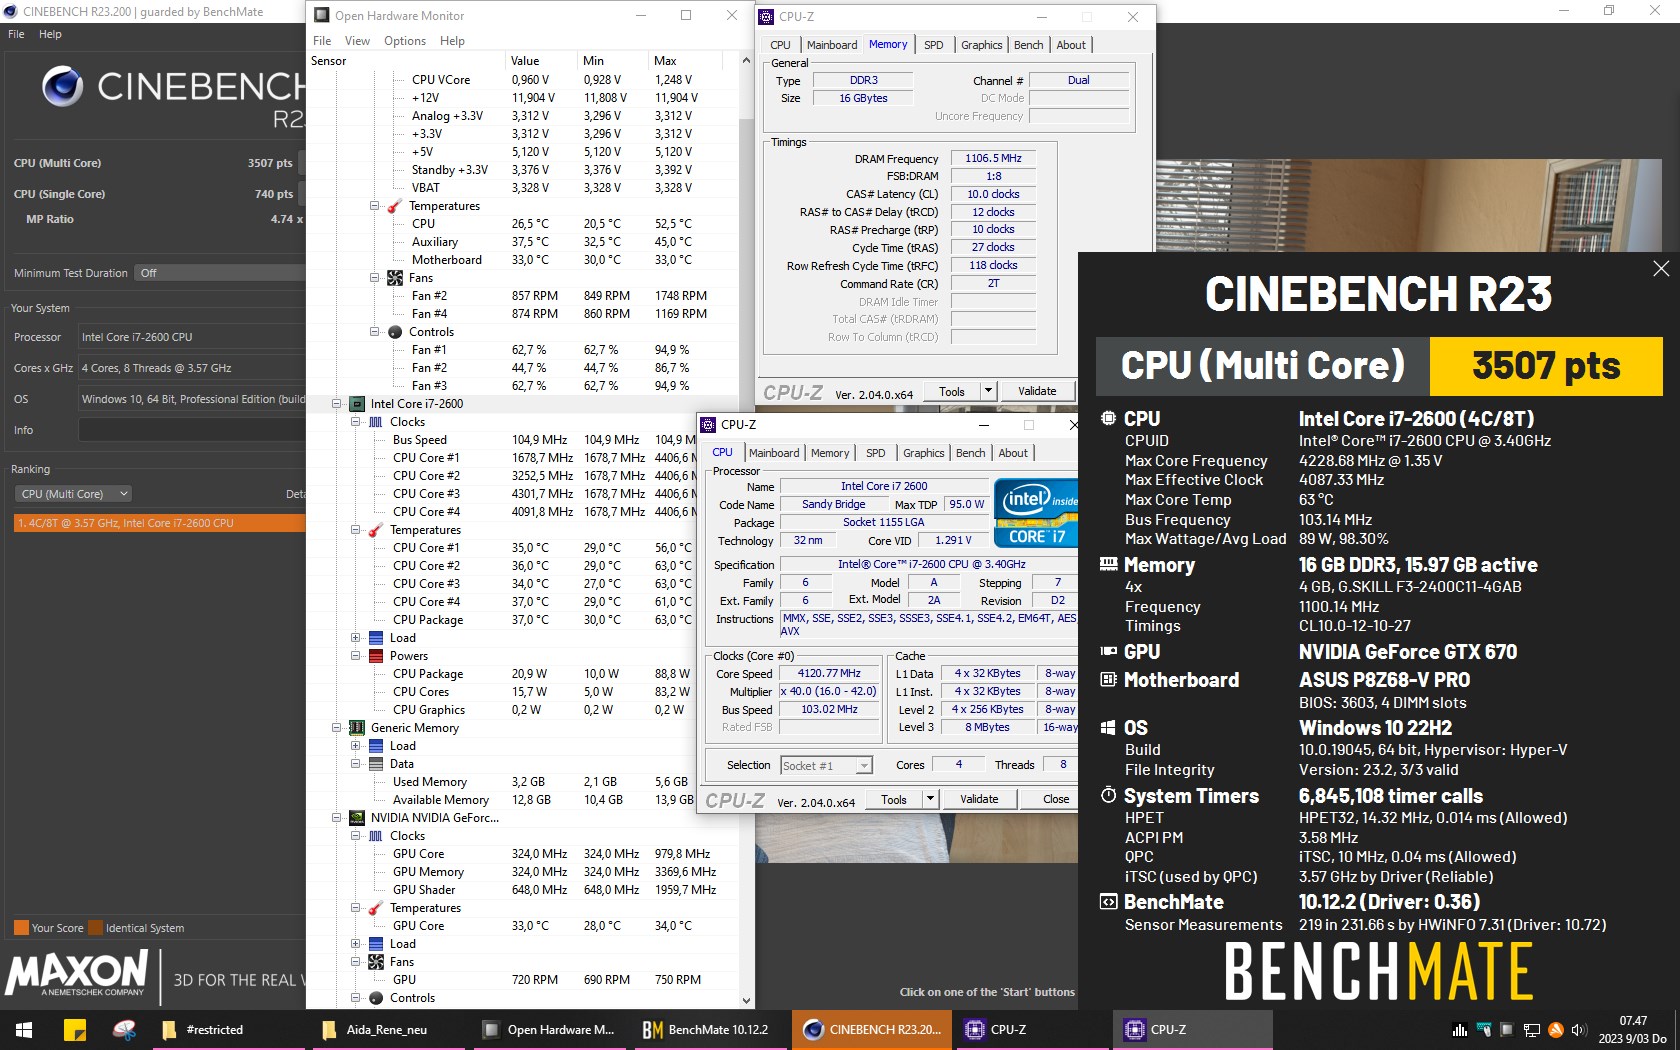Image resolution: width=1680 pixels, height=1050 pixels.
Task: Click the Cinebench sphere logo
Action: [62, 87]
